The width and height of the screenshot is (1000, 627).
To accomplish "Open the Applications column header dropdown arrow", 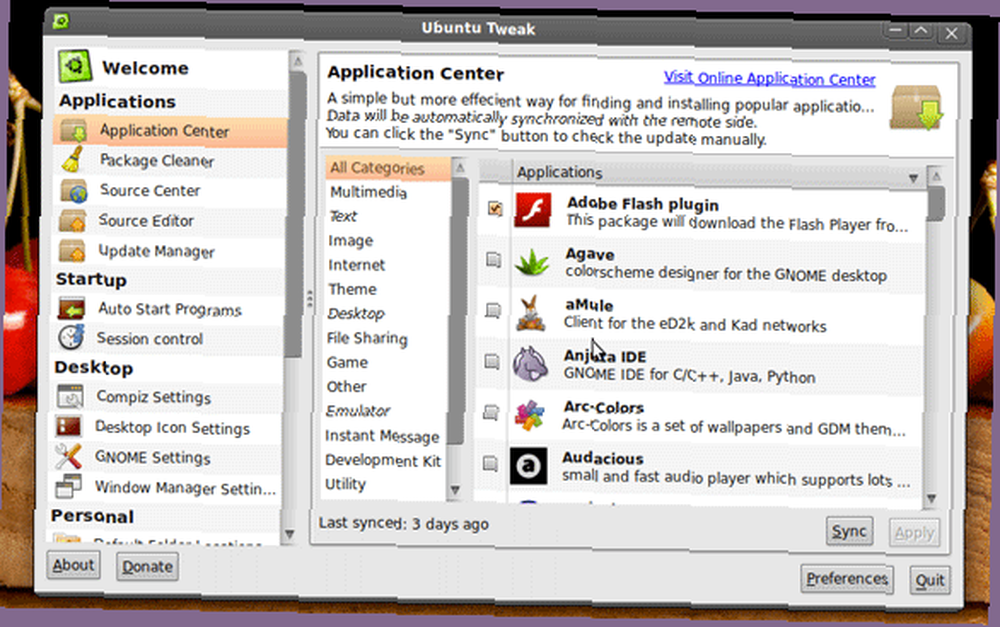I will point(913,179).
